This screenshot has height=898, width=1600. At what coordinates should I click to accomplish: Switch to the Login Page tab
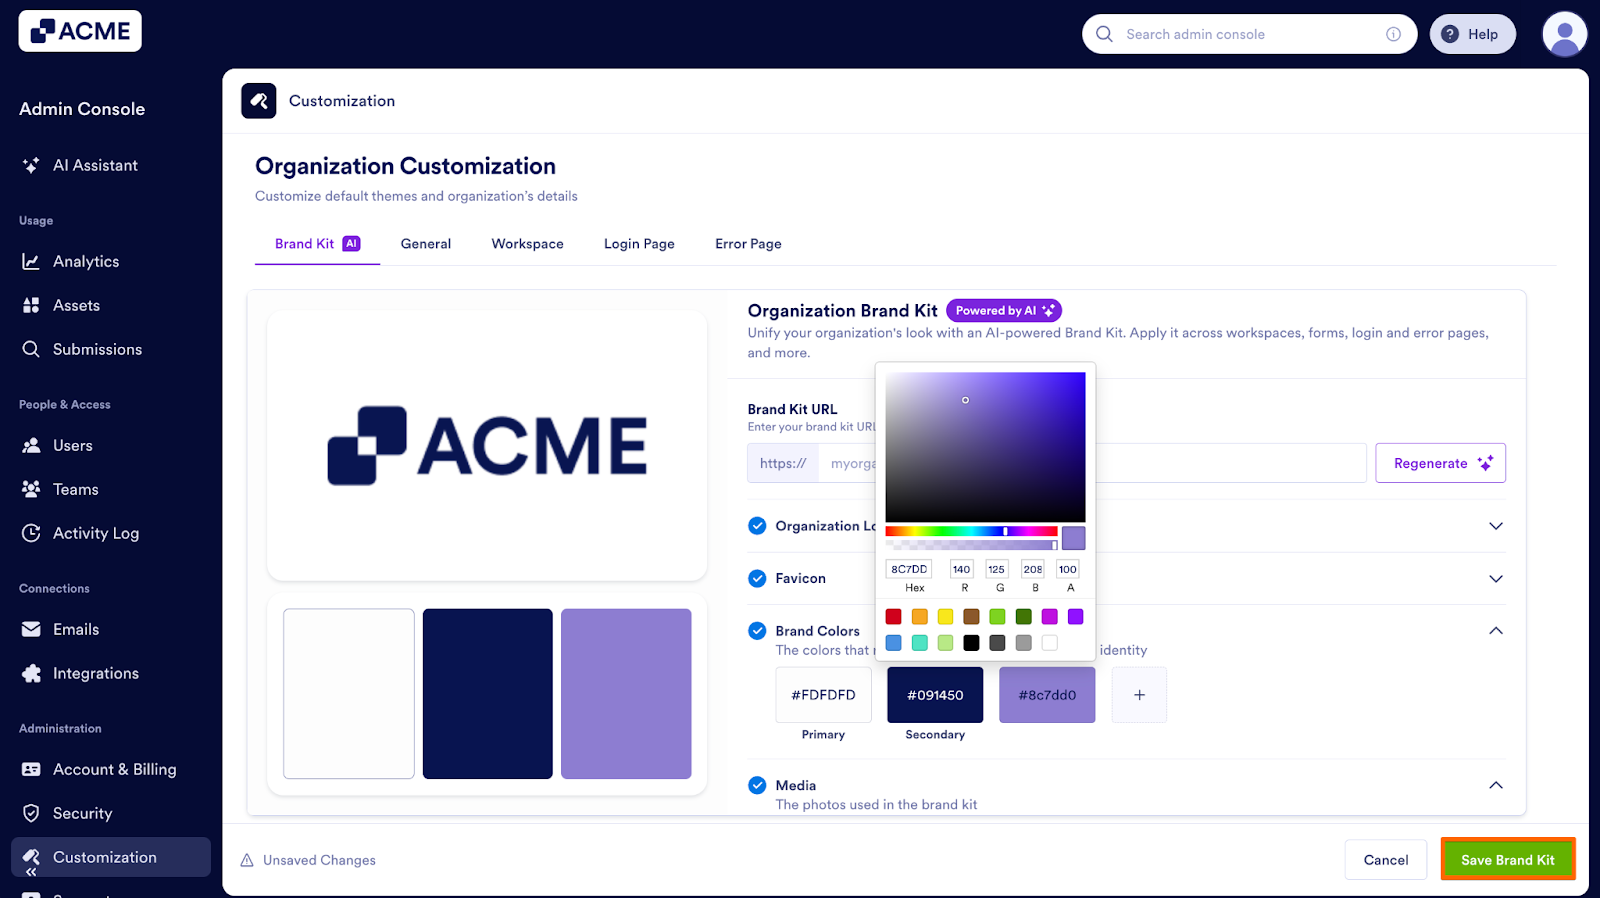point(639,243)
